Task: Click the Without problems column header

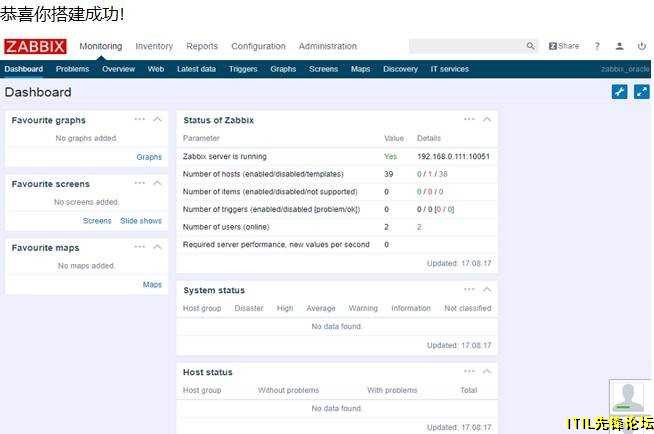Action: pyautogui.click(x=288, y=390)
